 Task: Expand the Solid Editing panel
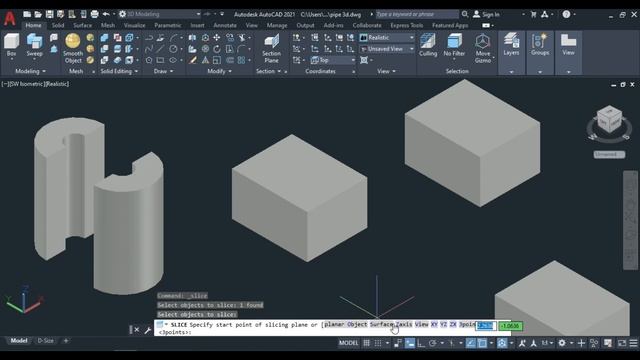[x=119, y=71]
